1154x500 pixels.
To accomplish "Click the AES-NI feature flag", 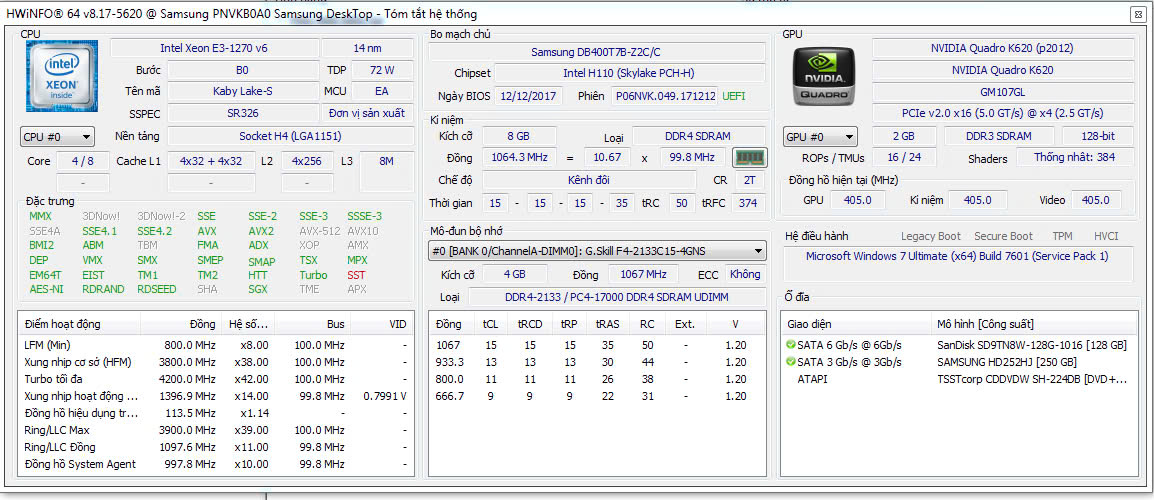I will [x=46, y=289].
